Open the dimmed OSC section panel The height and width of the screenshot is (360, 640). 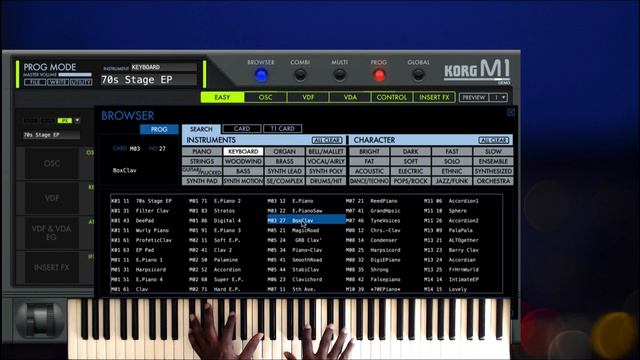click(x=52, y=163)
